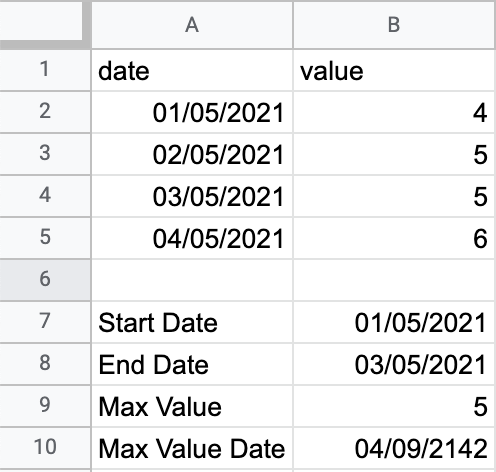The image size is (496, 472).
Task: Click the empty cell B6
Action: (x=394, y=280)
